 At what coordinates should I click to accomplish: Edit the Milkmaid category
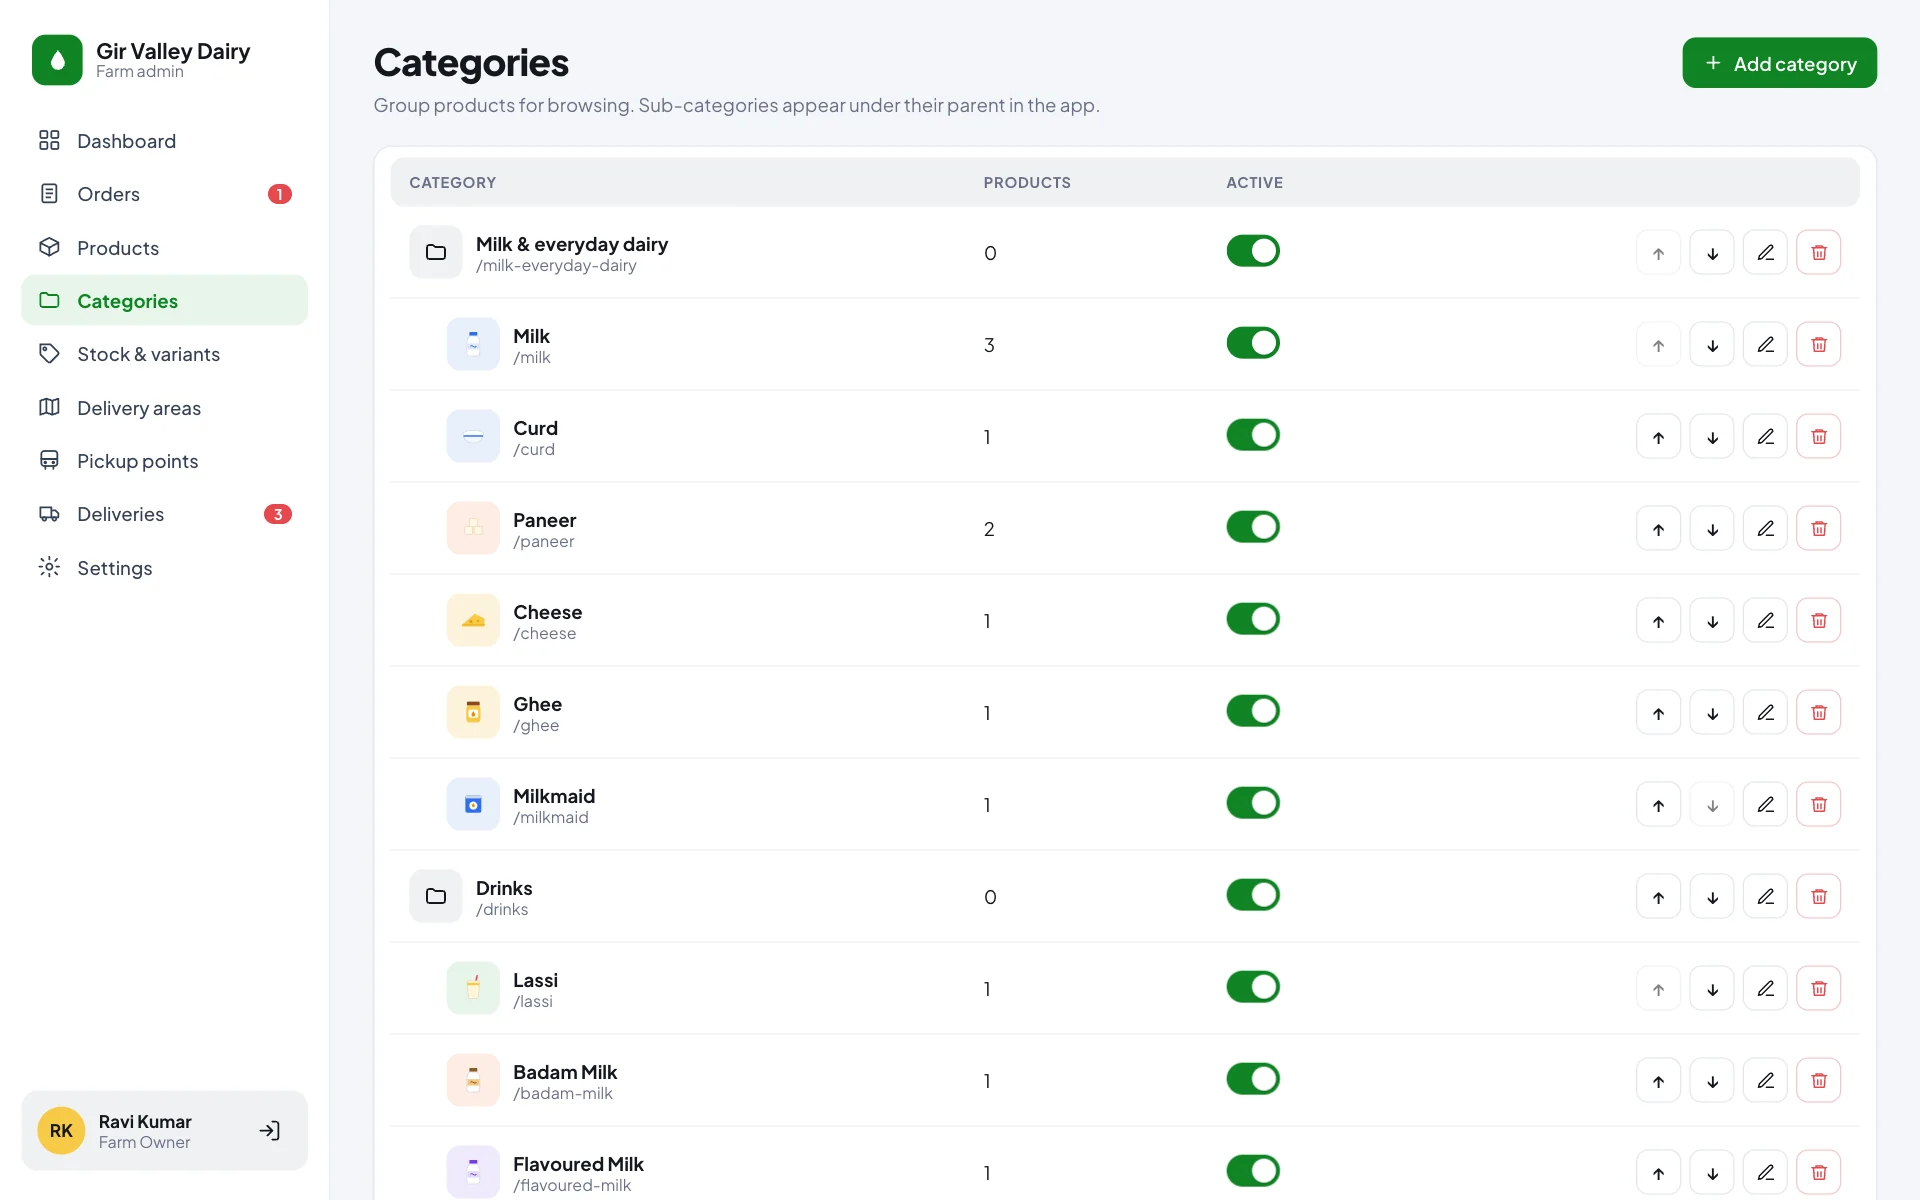click(x=1765, y=805)
